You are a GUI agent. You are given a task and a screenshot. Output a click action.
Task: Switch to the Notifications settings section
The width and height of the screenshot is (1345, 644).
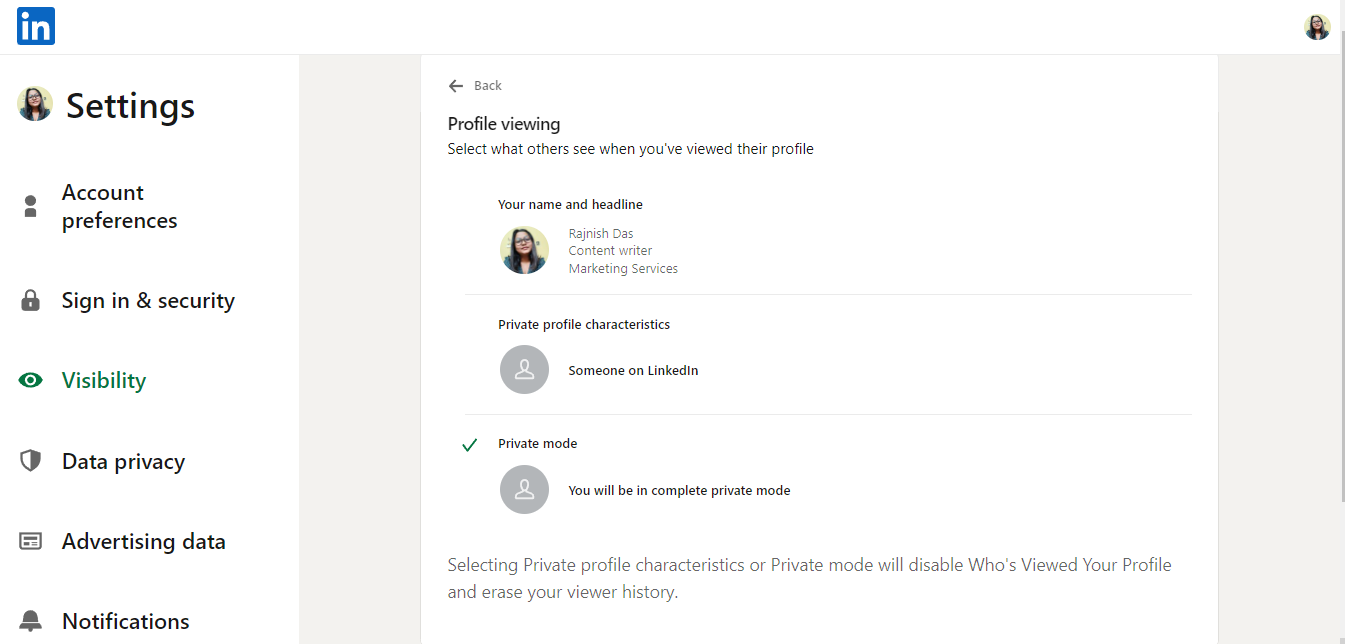tap(125, 620)
